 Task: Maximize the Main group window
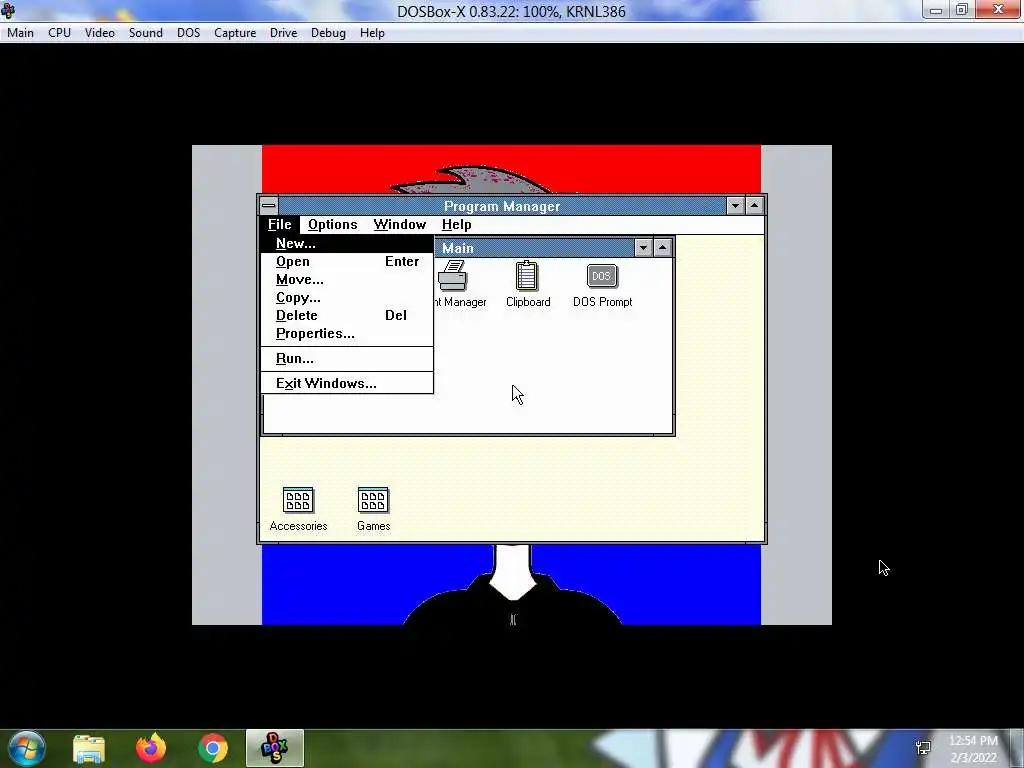(x=662, y=248)
